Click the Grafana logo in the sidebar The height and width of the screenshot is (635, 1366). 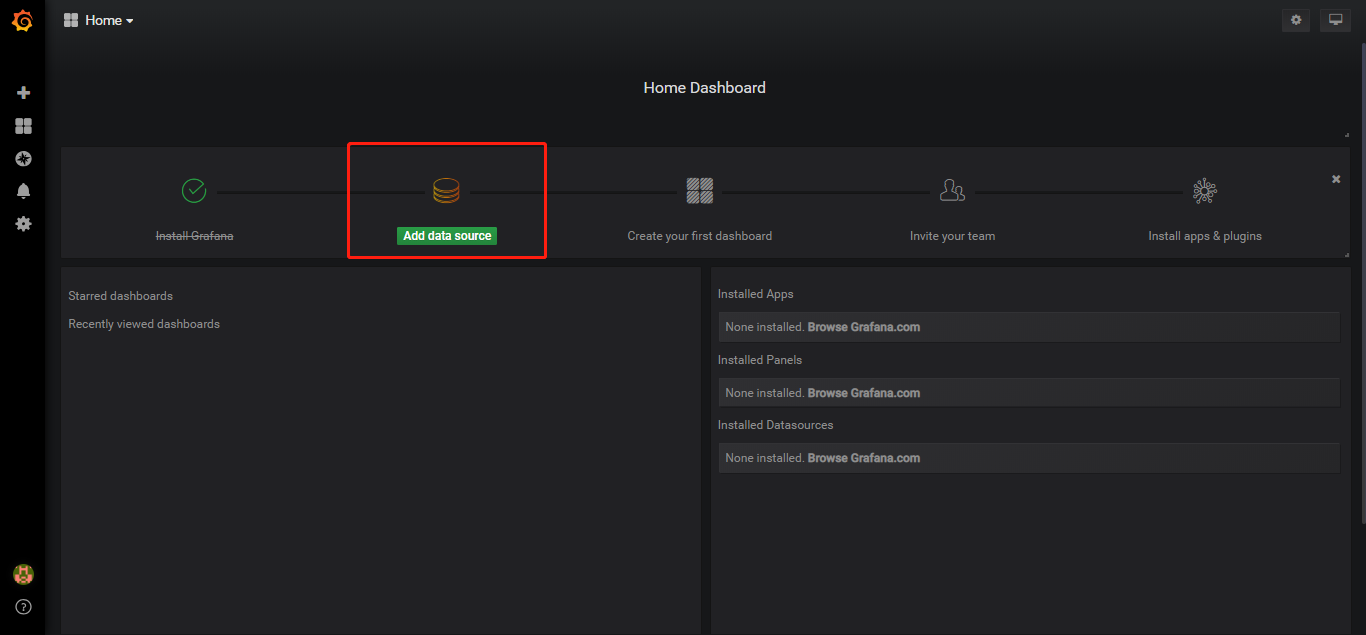[22, 21]
